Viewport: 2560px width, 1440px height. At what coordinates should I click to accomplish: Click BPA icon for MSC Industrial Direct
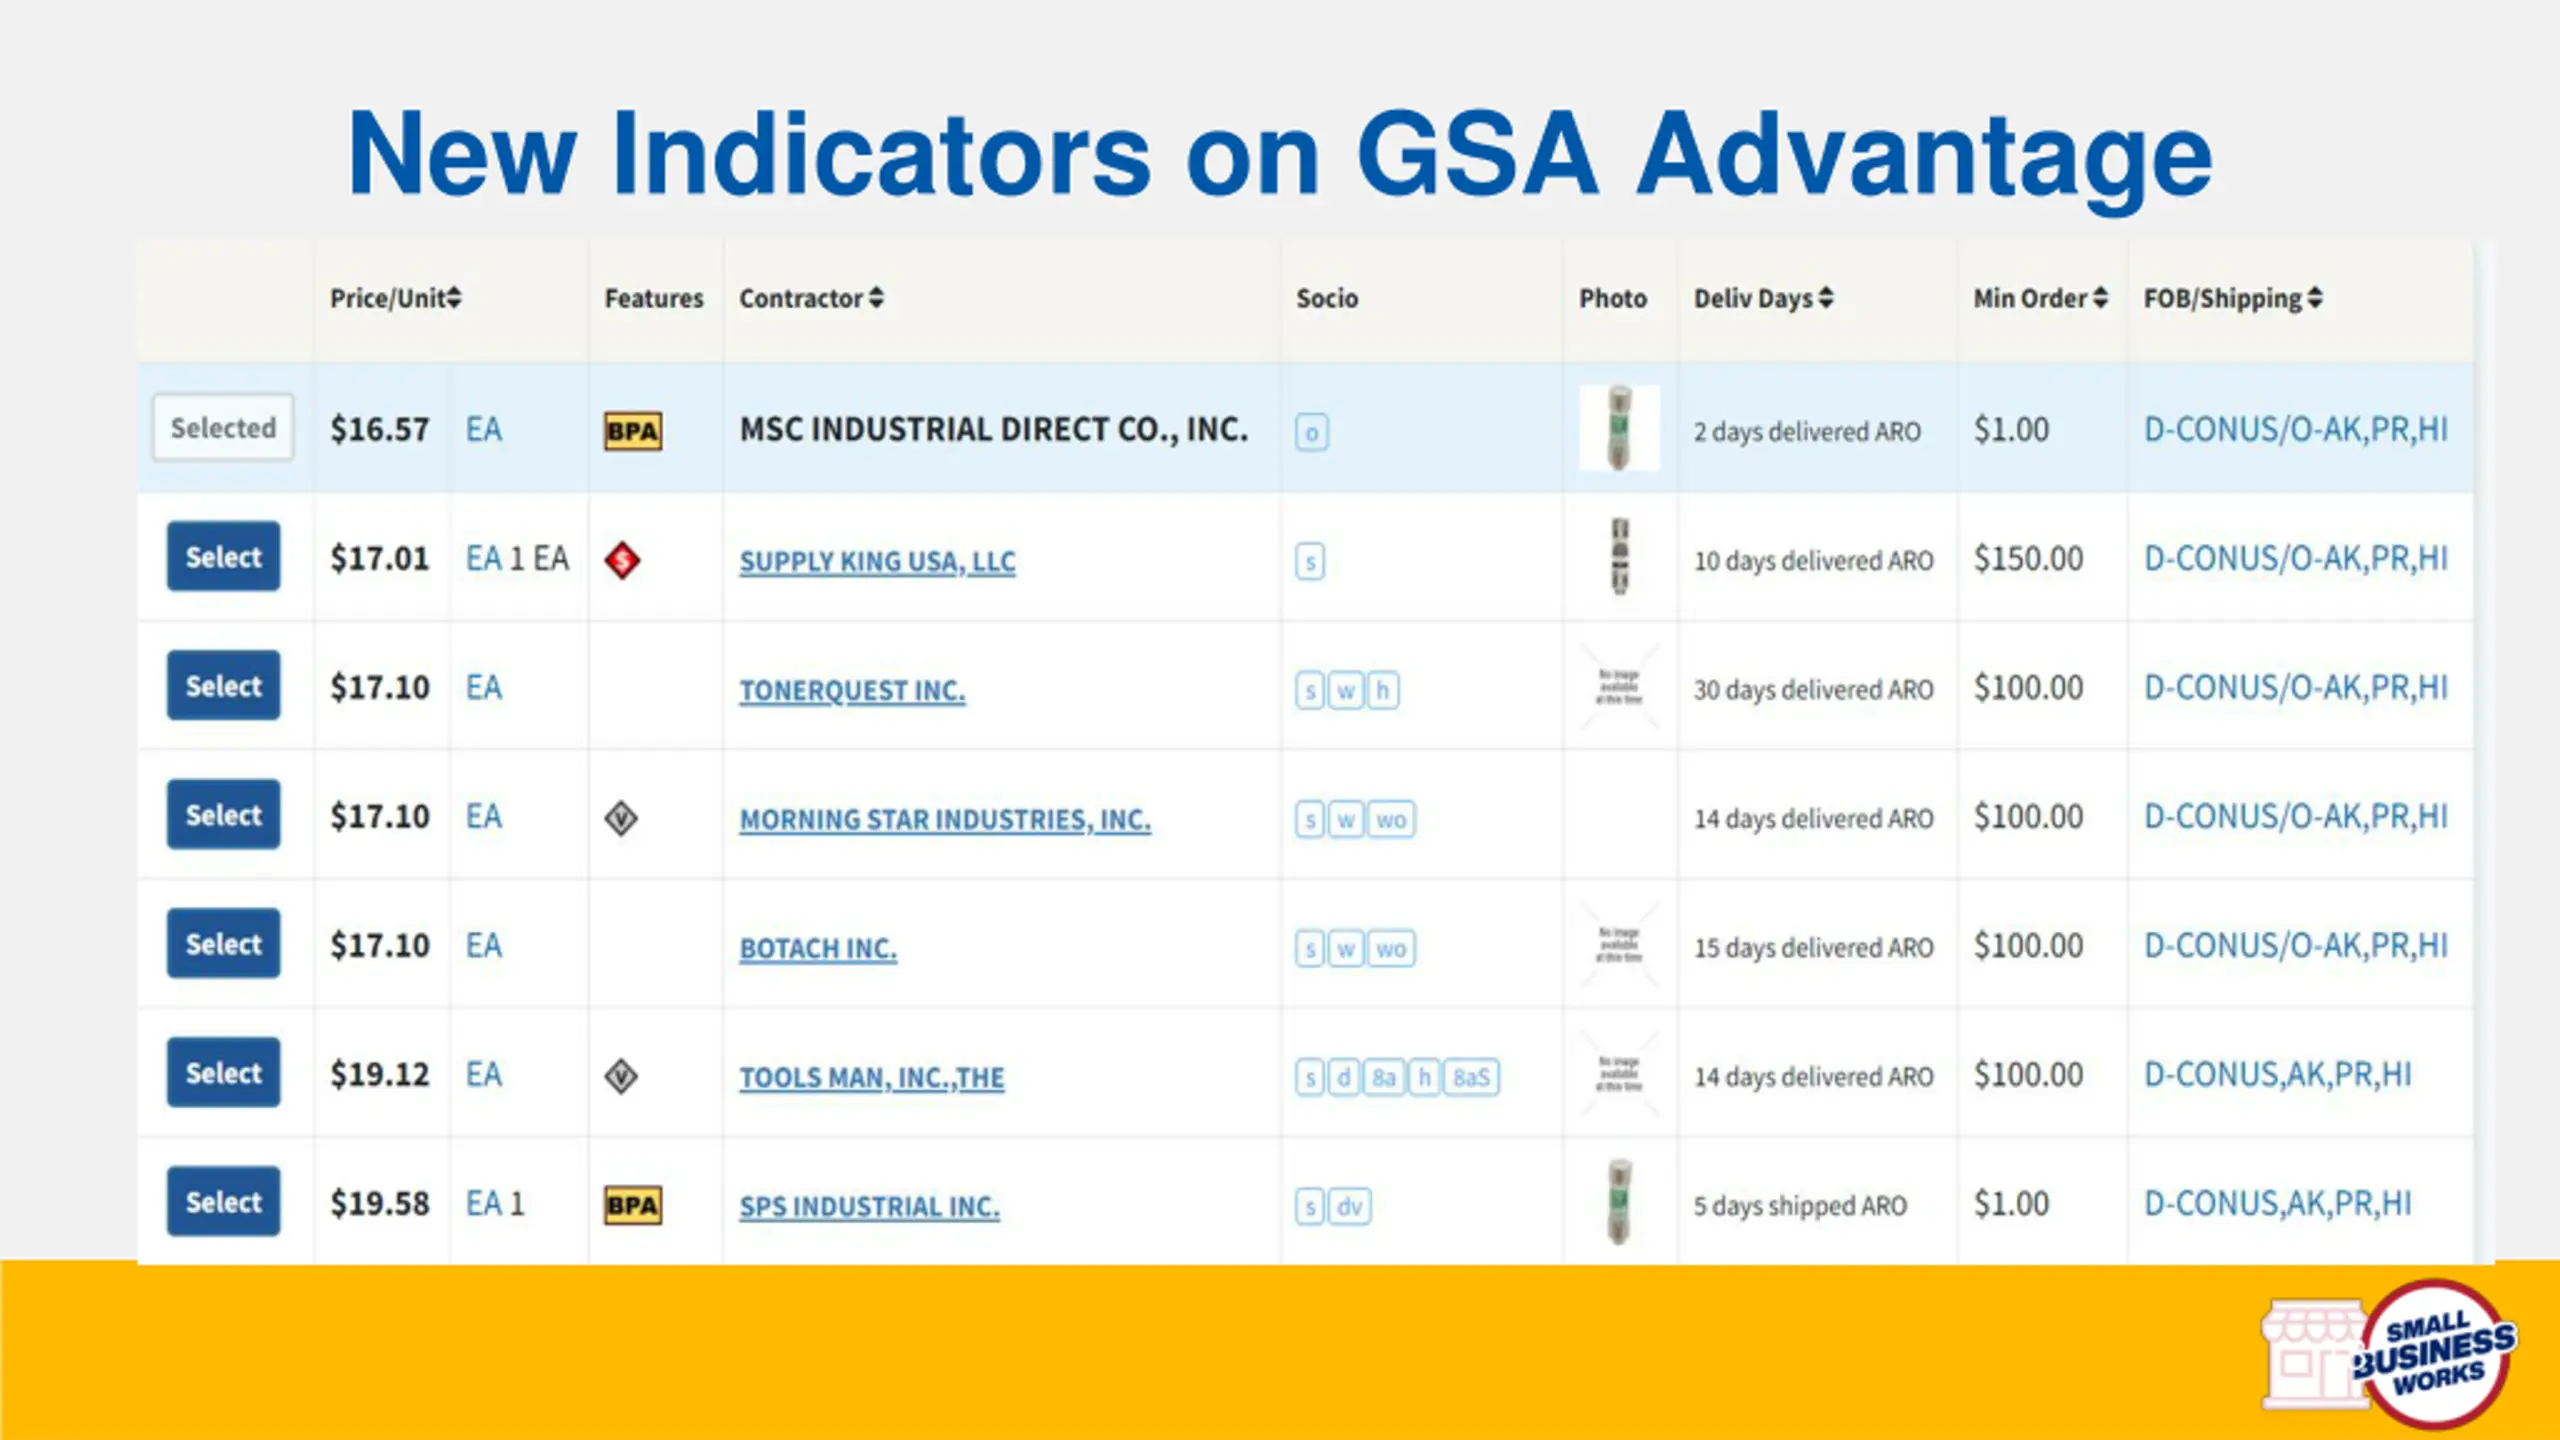coord(633,431)
